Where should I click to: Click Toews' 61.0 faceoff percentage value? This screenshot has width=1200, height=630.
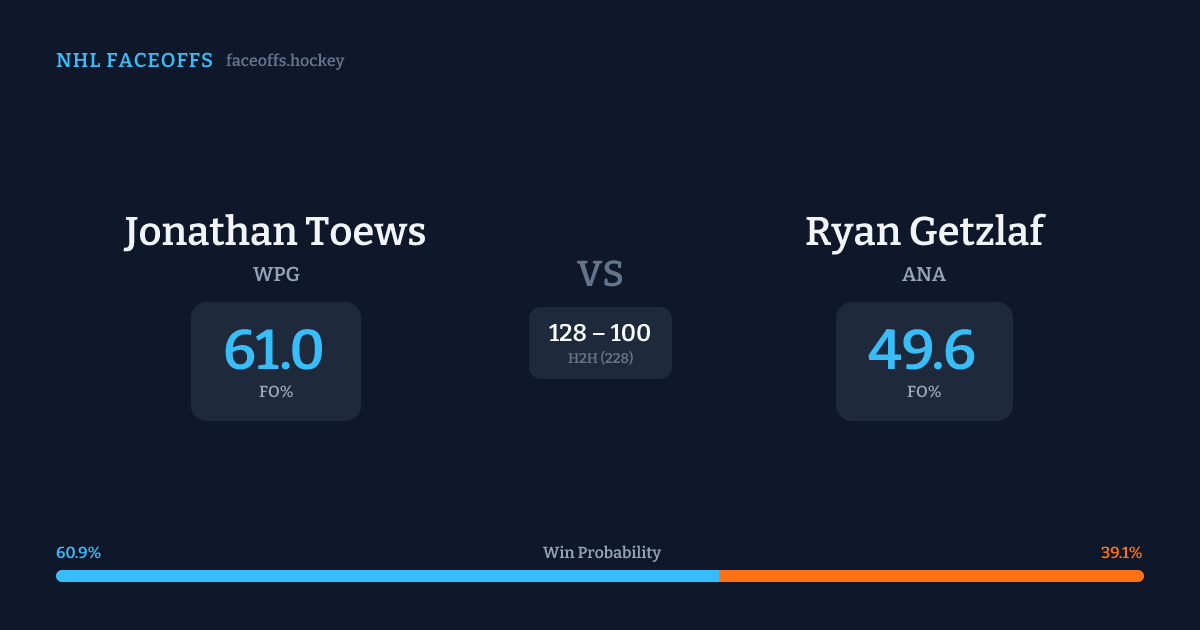(274, 350)
